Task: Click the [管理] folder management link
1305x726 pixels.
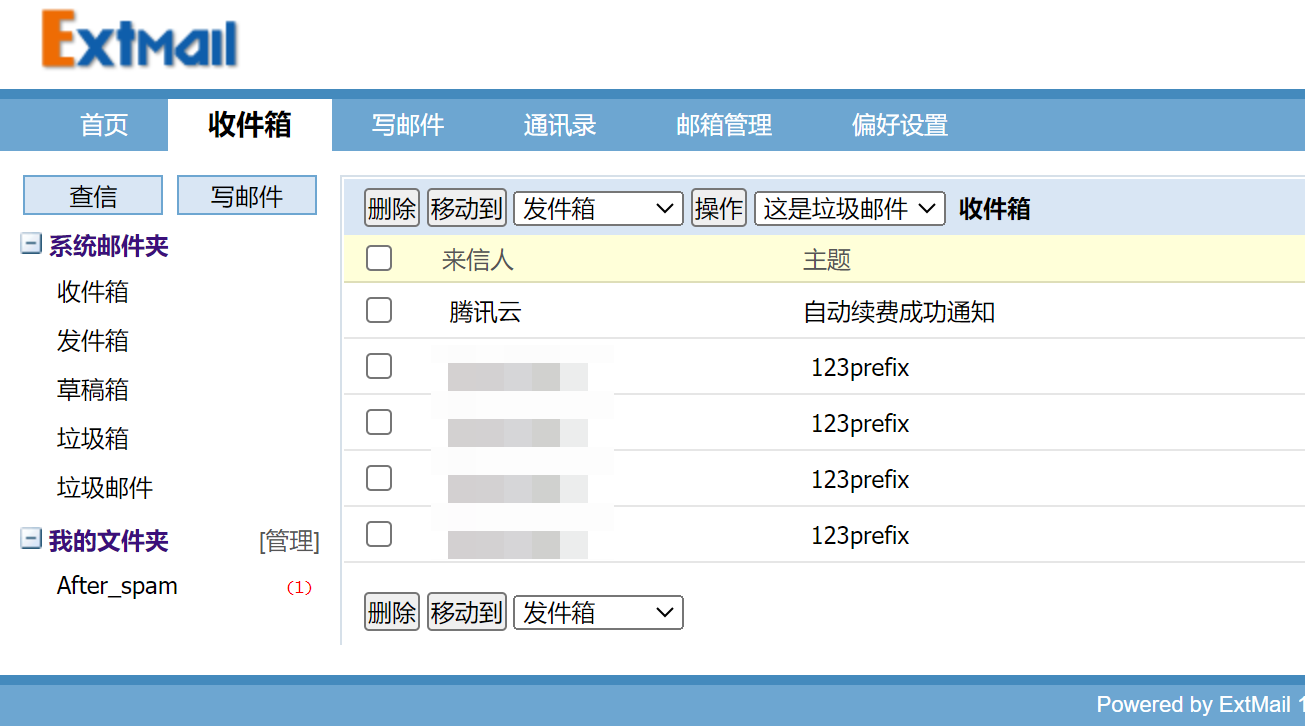Action: pyautogui.click(x=289, y=541)
